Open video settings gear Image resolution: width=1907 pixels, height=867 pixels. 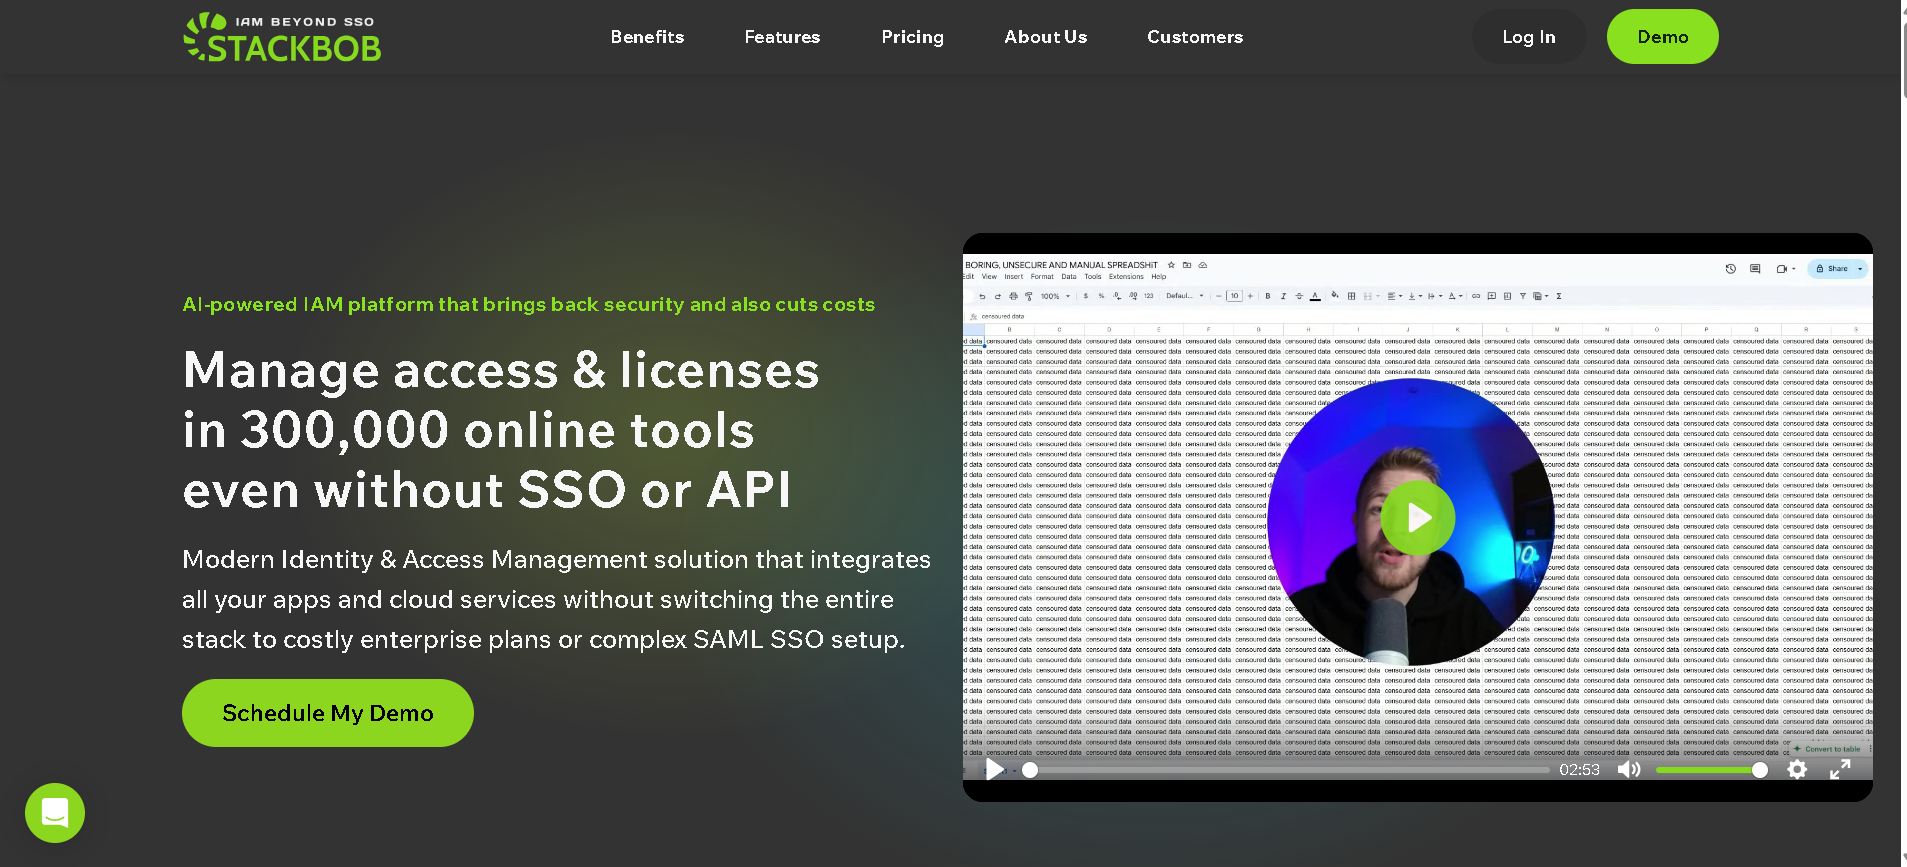pos(1797,769)
